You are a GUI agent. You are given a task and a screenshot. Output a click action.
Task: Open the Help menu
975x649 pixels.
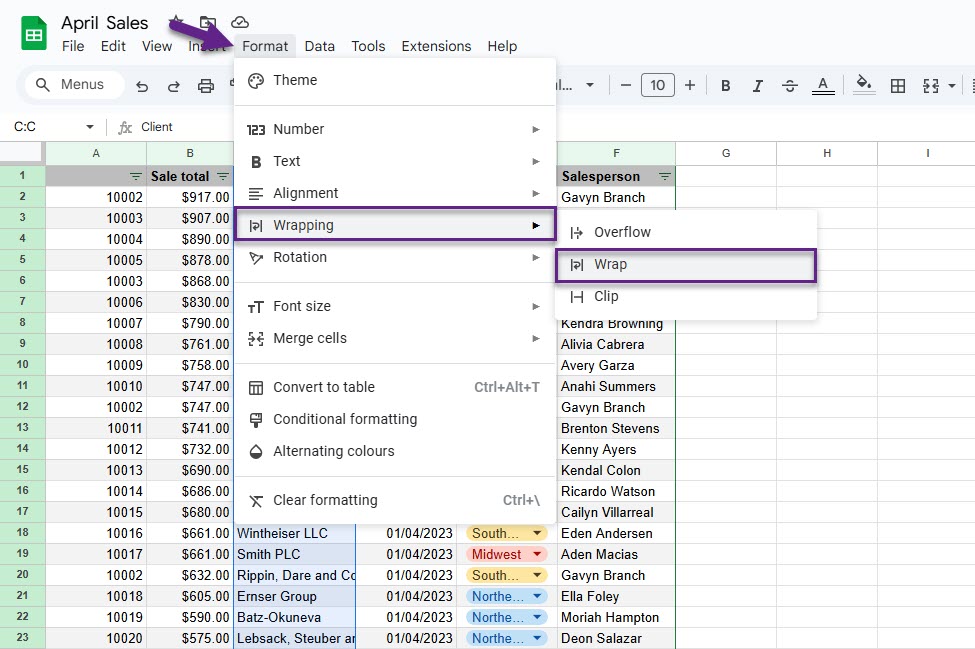[x=502, y=46]
